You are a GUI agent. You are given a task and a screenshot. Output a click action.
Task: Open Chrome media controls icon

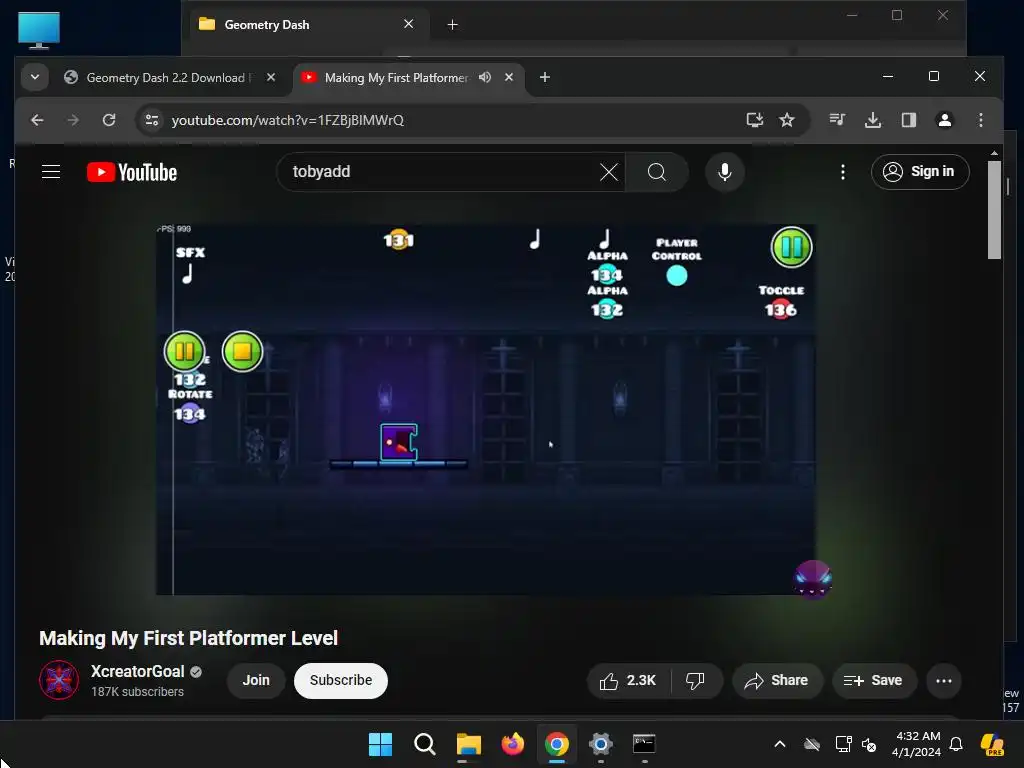pos(837,120)
